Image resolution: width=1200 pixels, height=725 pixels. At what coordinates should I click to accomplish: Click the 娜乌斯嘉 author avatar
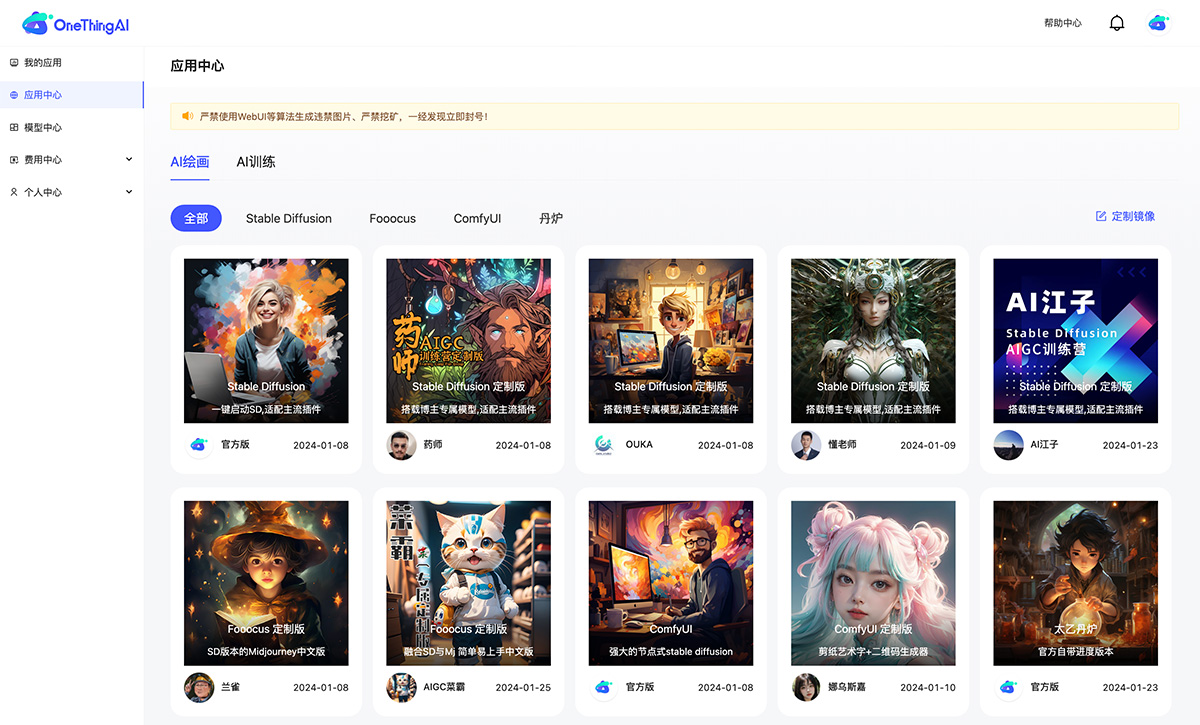tap(806, 687)
